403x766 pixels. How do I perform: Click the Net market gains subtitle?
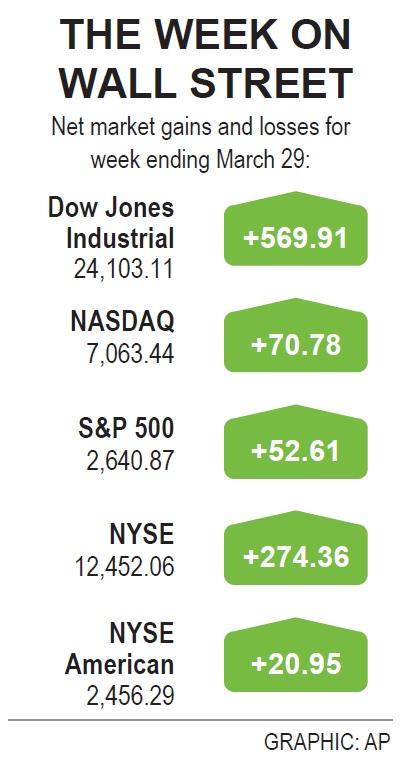(201, 128)
